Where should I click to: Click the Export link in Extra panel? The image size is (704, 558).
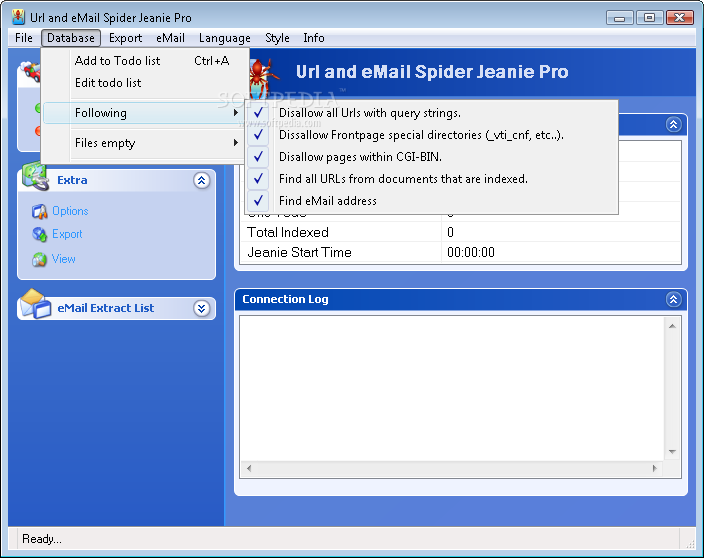(x=67, y=234)
